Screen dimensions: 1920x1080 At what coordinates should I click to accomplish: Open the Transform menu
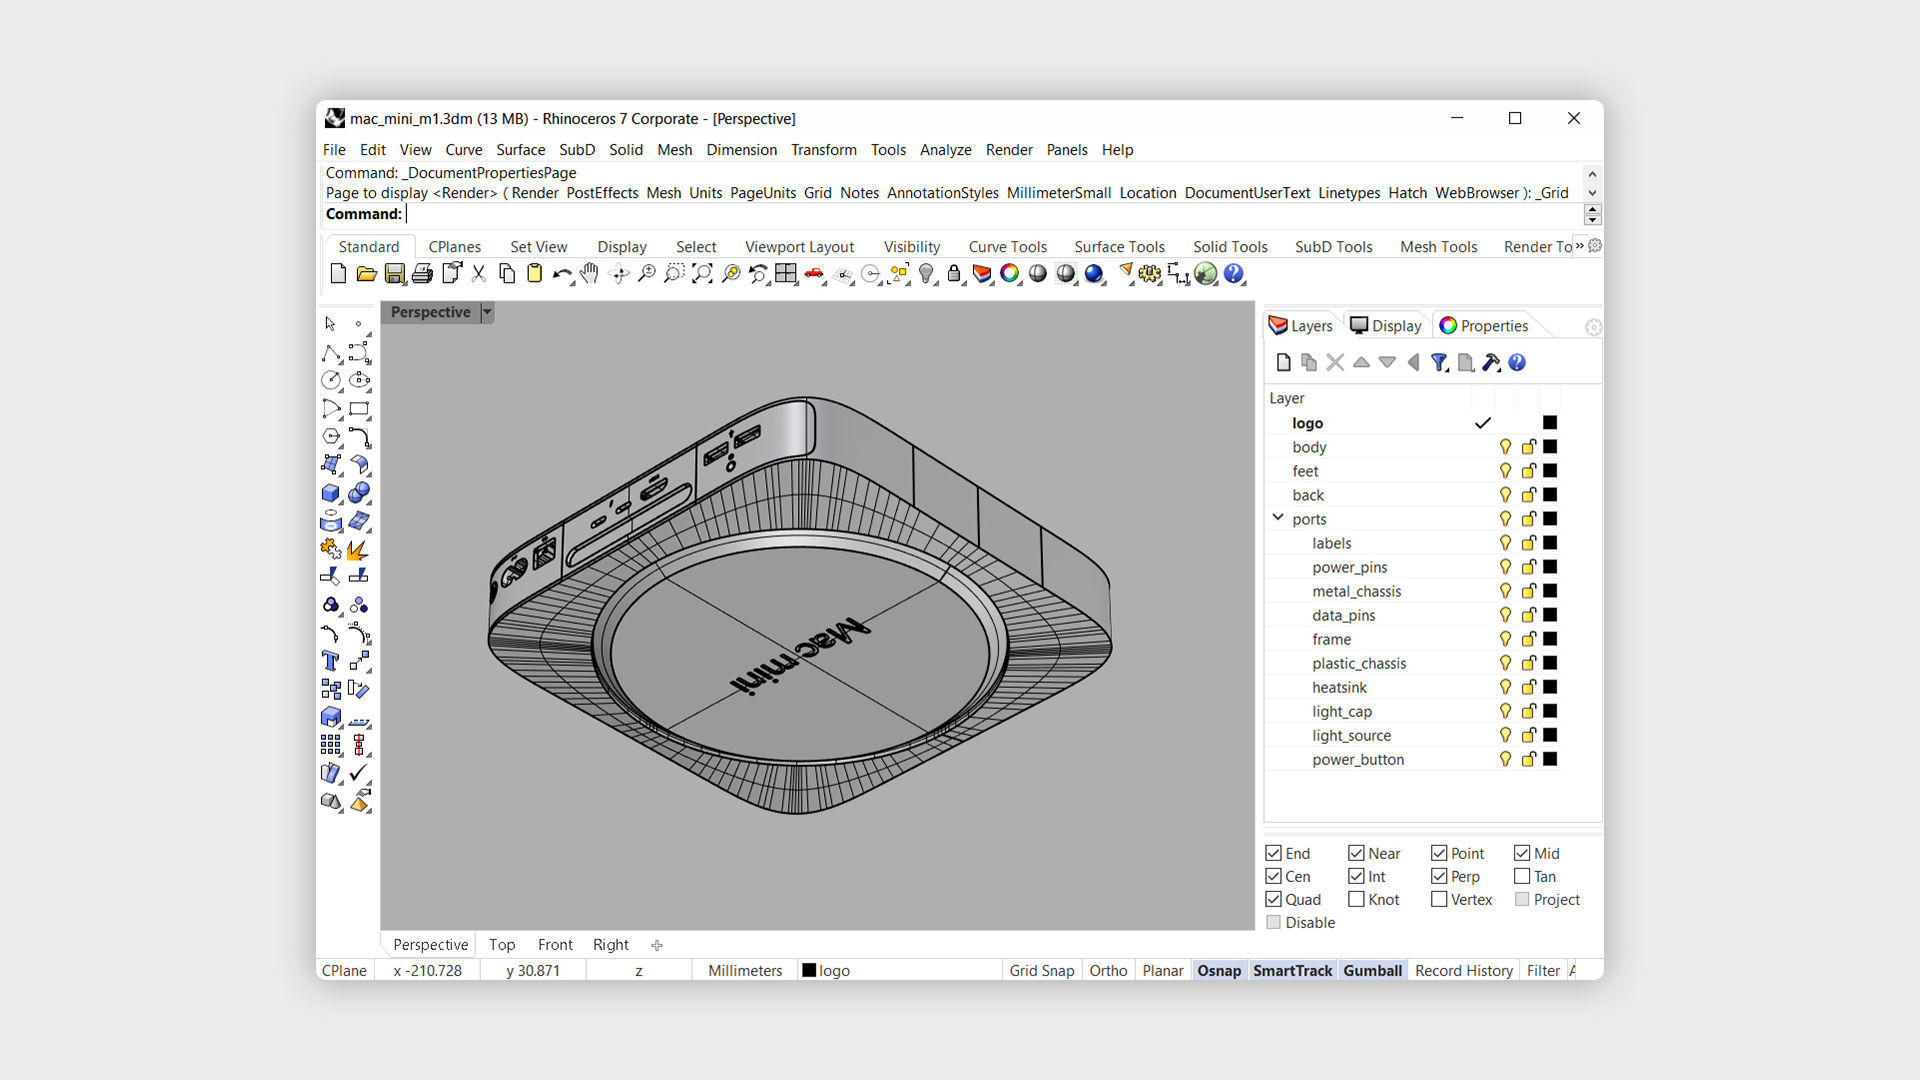point(823,150)
